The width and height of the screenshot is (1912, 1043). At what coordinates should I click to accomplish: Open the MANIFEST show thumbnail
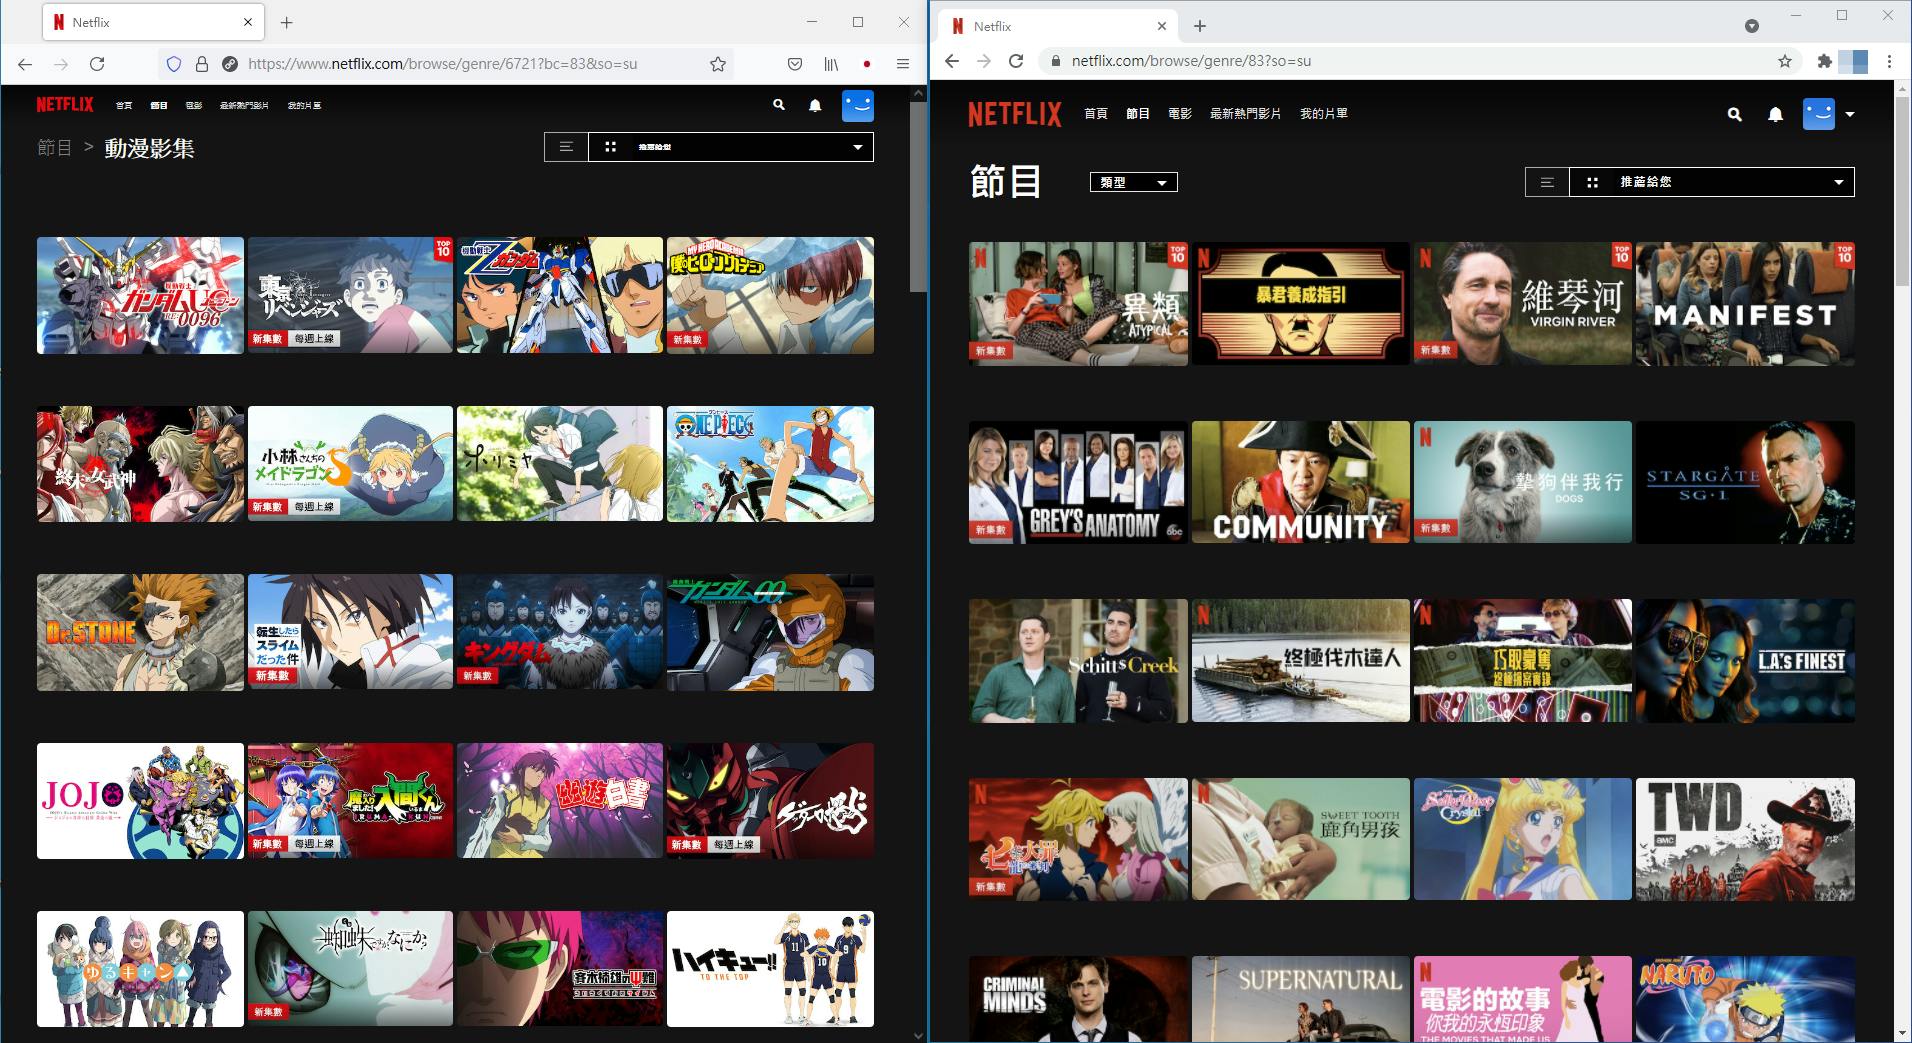coord(1744,304)
